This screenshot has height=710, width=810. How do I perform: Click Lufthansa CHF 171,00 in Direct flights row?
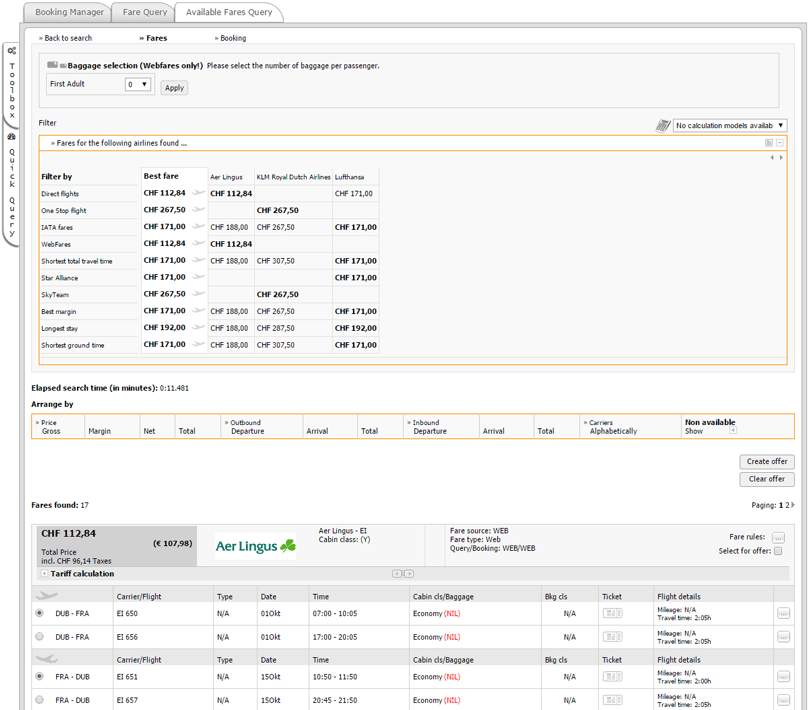click(353, 193)
